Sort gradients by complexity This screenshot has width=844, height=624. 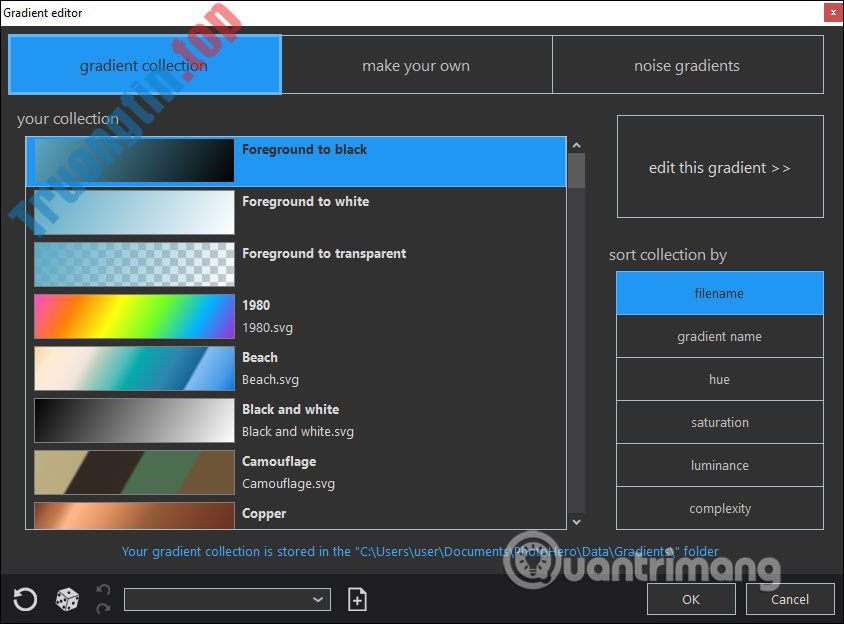click(x=719, y=507)
